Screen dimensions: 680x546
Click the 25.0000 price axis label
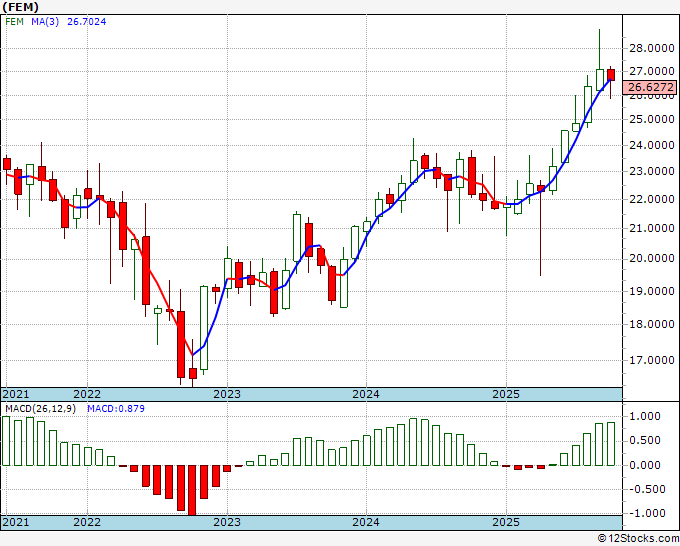[651, 119]
